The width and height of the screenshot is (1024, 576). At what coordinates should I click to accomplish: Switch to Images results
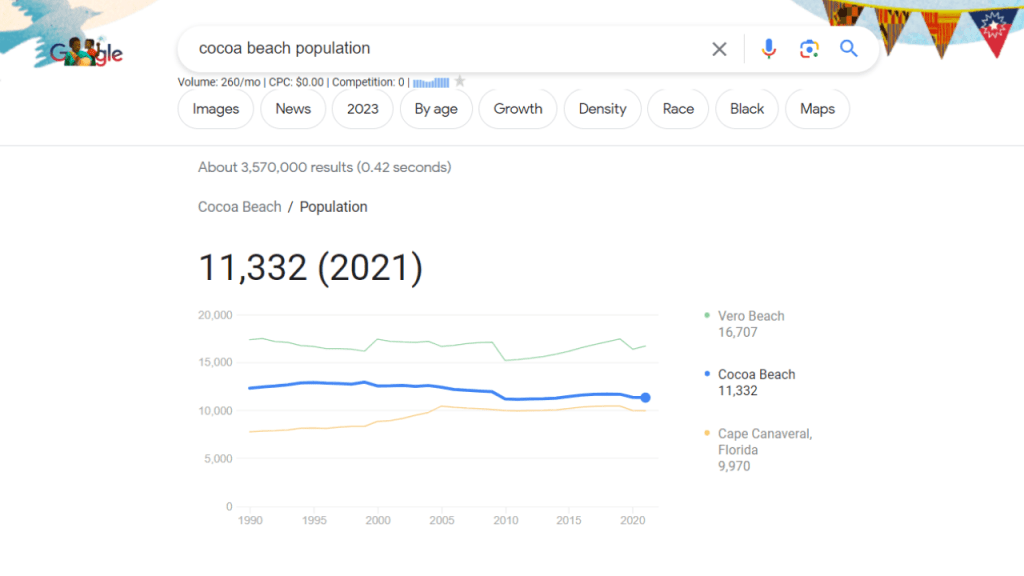click(214, 109)
